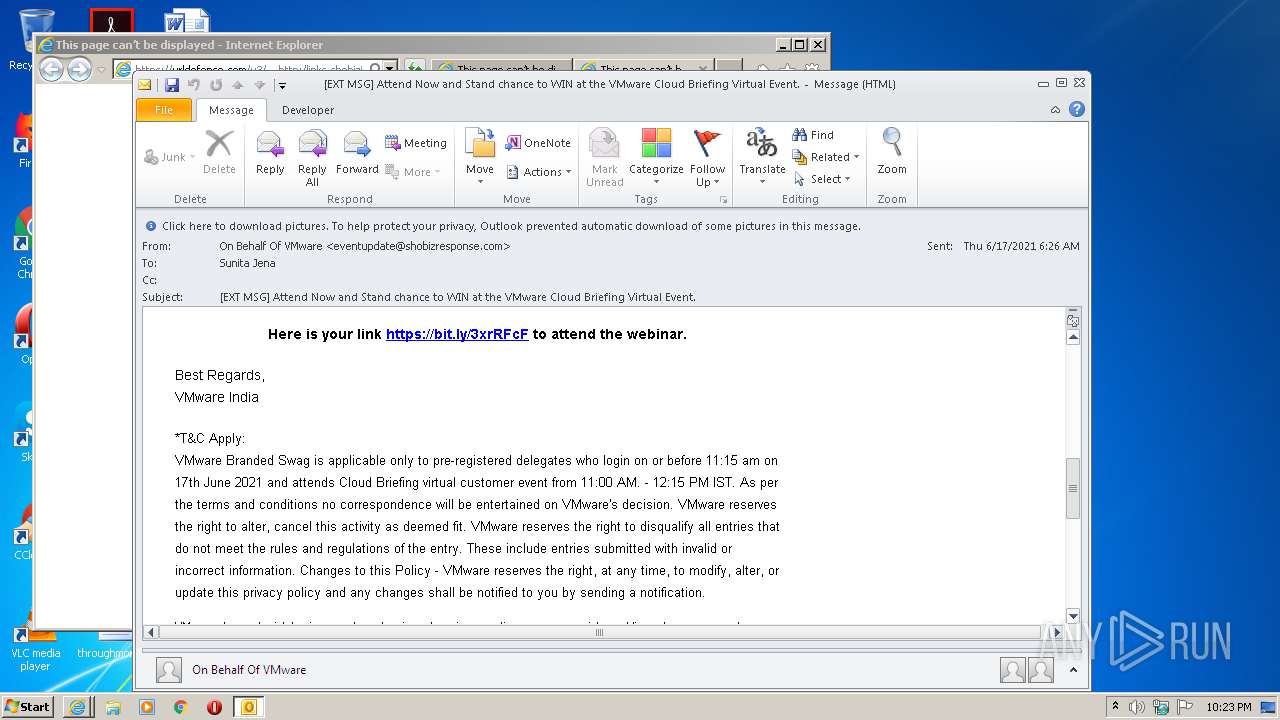Open the Select dropdown
The width and height of the screenshot is (1280, 720).
click(x=822, y=179)
